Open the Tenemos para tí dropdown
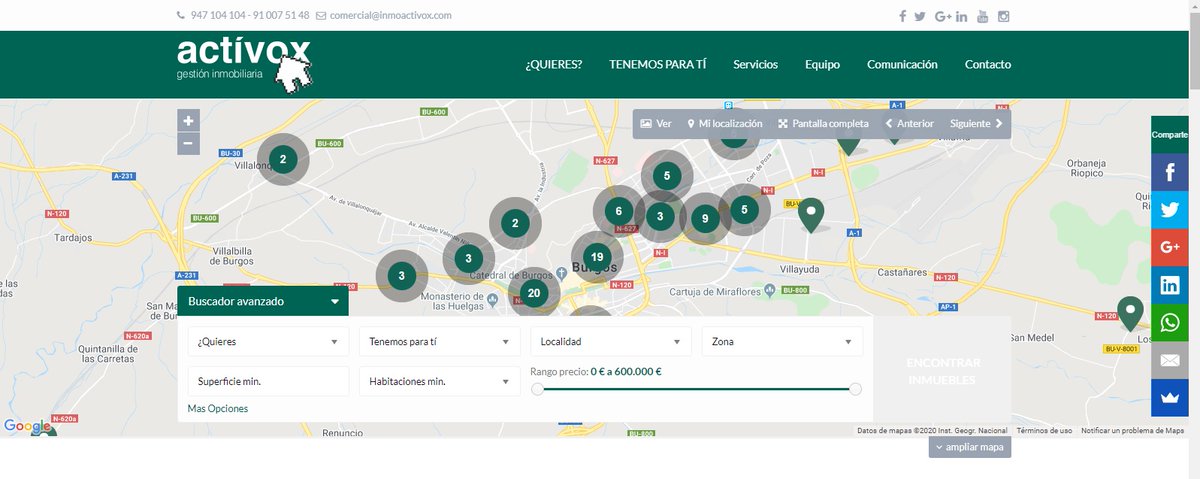1200x479 pixels. coord(440,341)
